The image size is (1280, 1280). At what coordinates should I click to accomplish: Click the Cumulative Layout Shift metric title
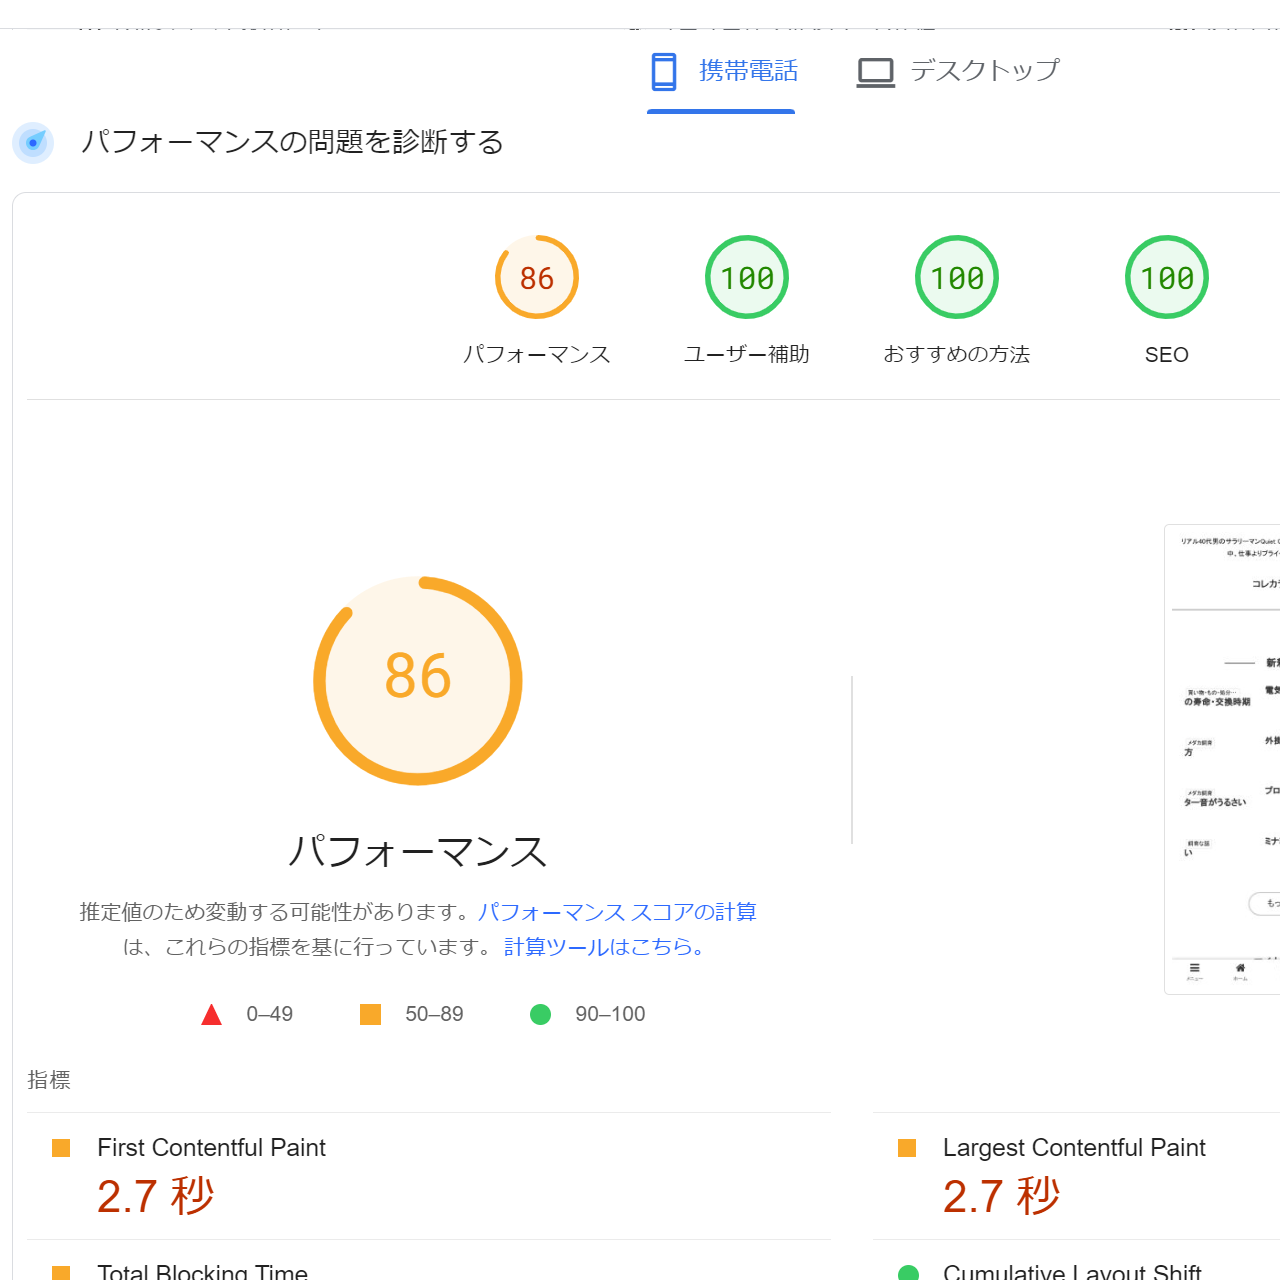1072,1271
